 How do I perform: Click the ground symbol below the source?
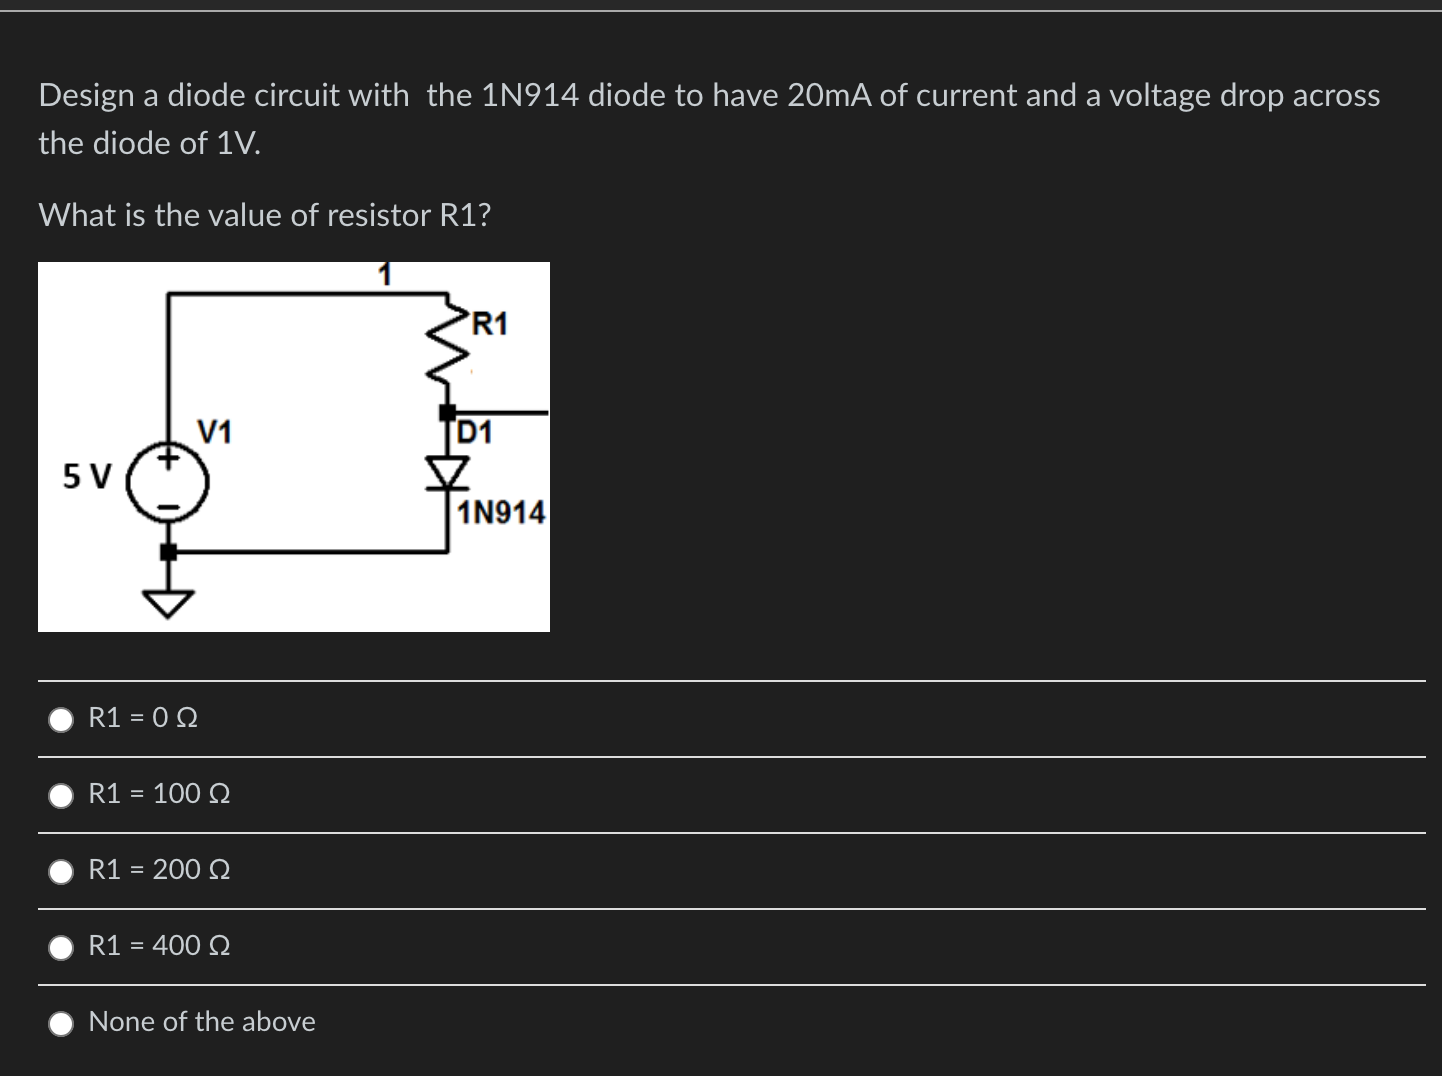coord(168,600)
